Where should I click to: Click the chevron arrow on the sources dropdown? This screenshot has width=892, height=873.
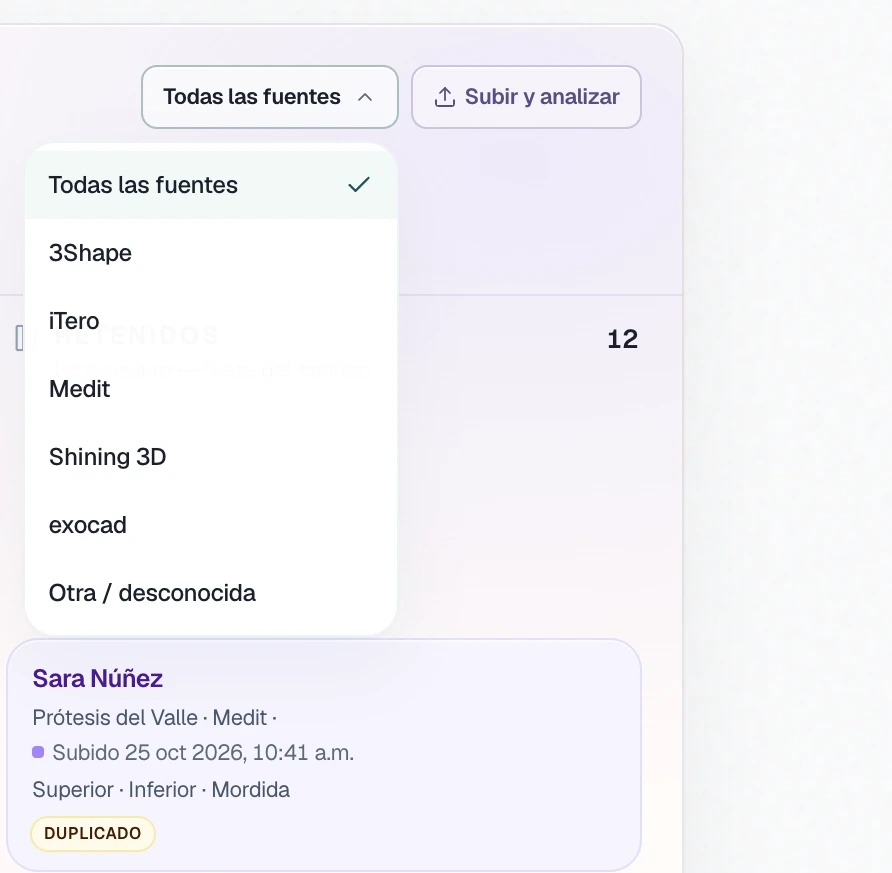coord(365,97)
